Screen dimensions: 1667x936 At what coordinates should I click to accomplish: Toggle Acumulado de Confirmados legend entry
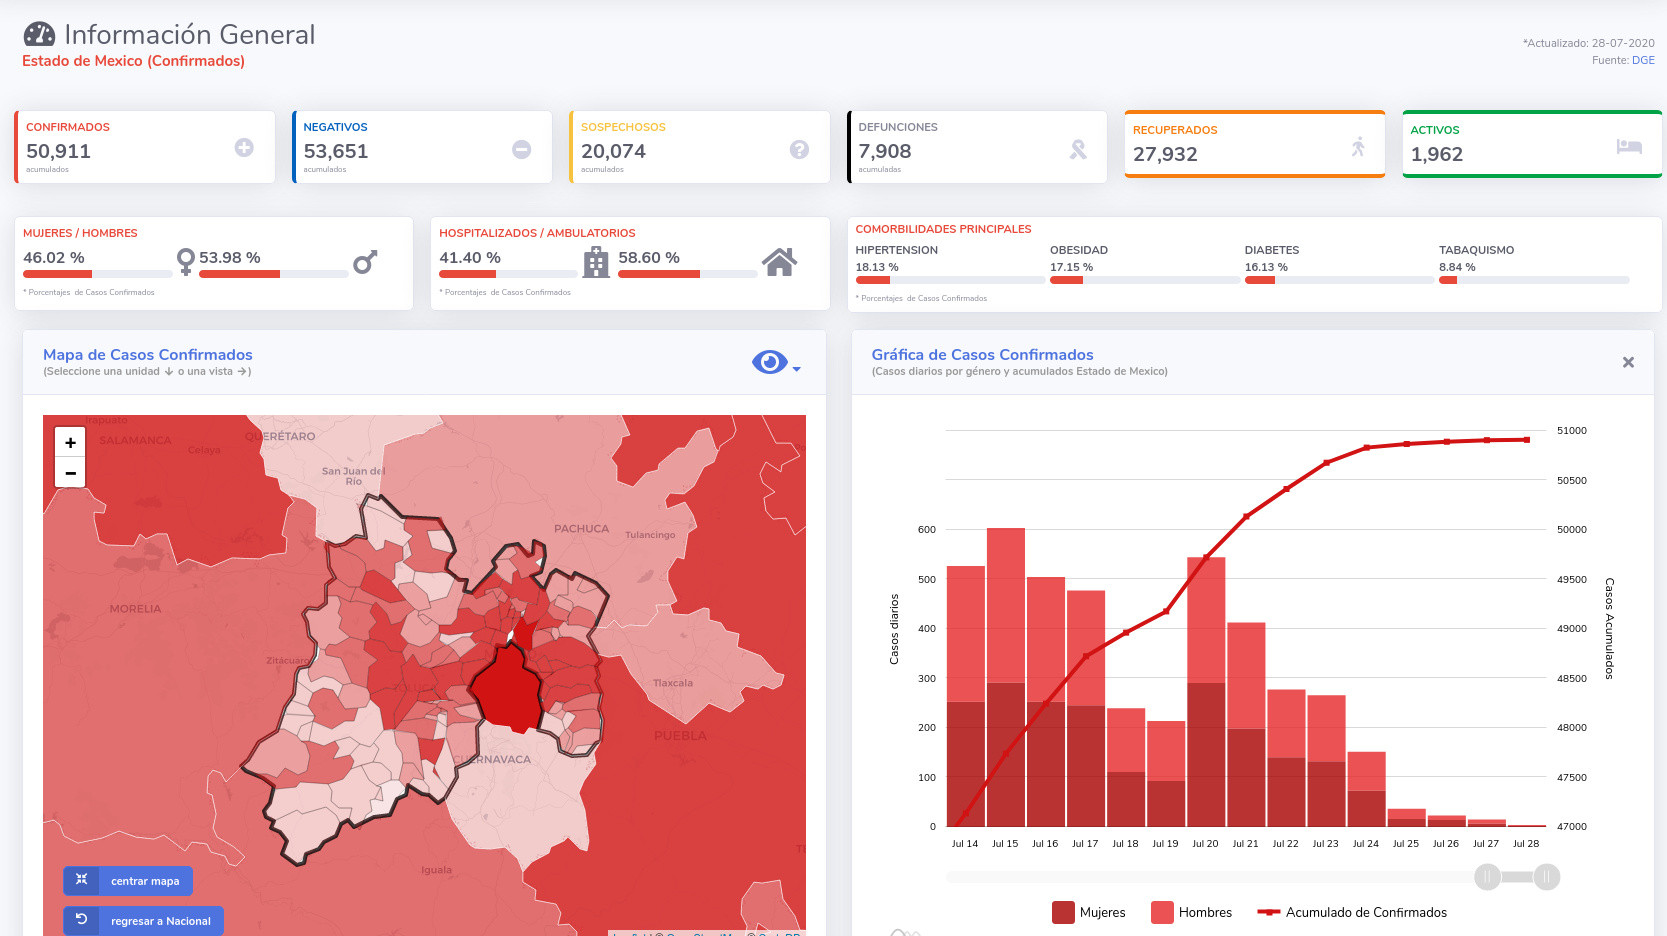point(1352,912)
